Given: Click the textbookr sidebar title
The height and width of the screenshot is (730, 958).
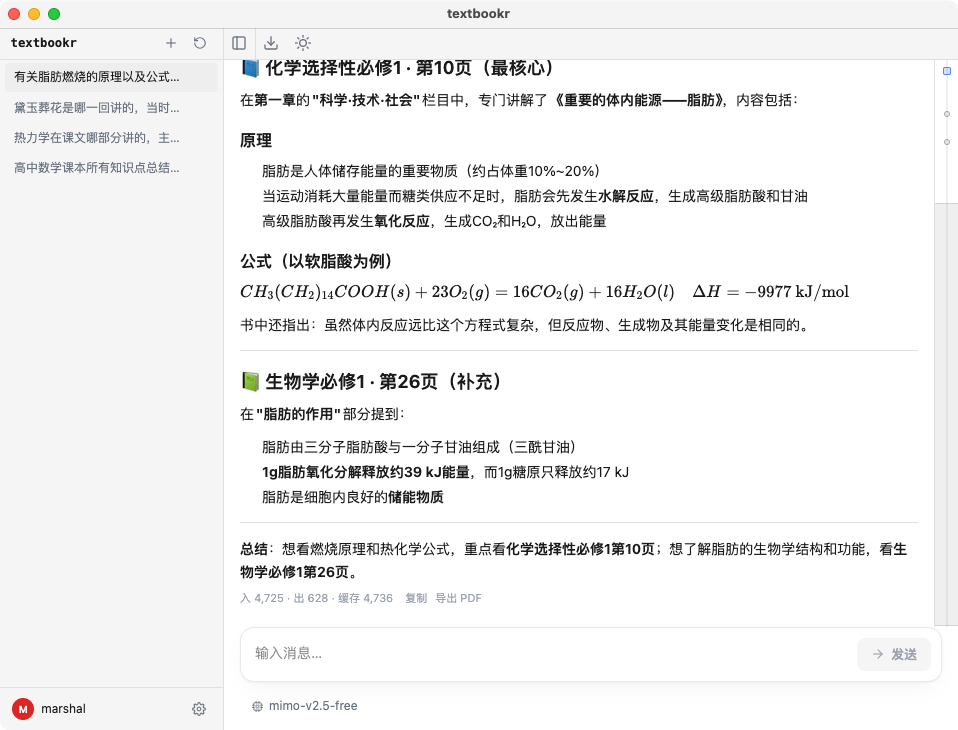Looking at the screenshot, I should 43,43.
